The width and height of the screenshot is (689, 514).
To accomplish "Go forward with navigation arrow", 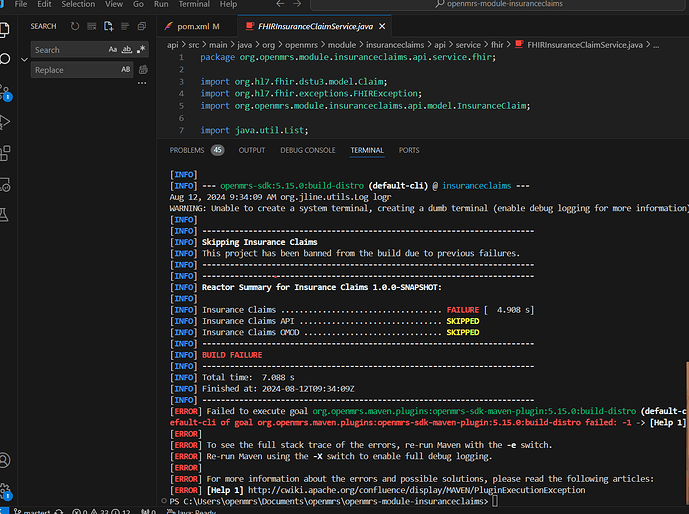I will (297, 4).
